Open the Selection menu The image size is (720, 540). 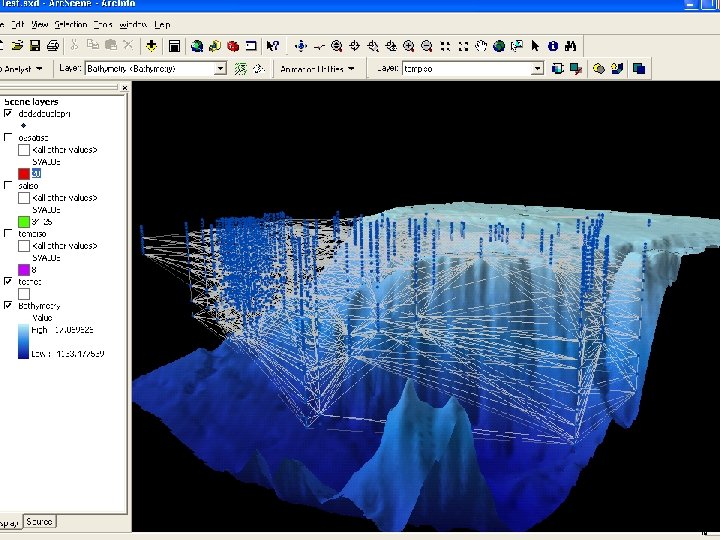coord(71,24)
